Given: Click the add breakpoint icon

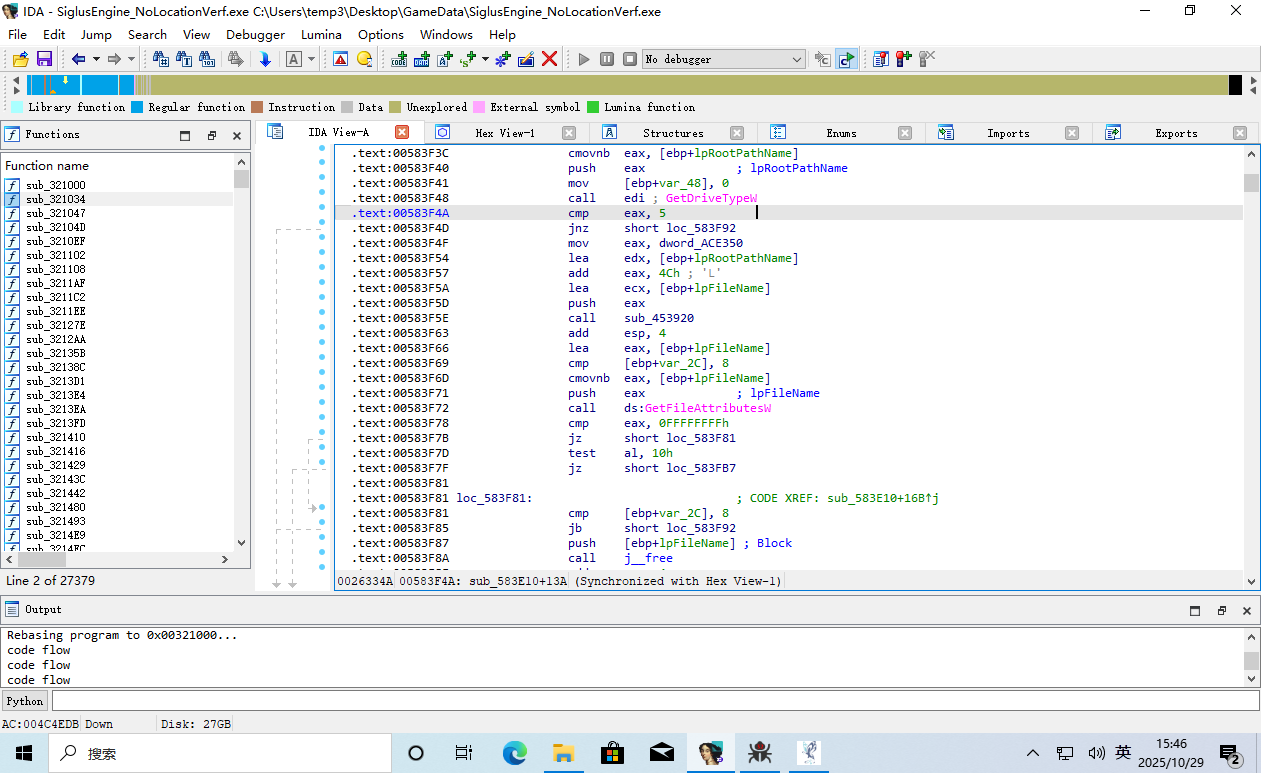Looking at the screenshot, I should [x=903, y=59].
